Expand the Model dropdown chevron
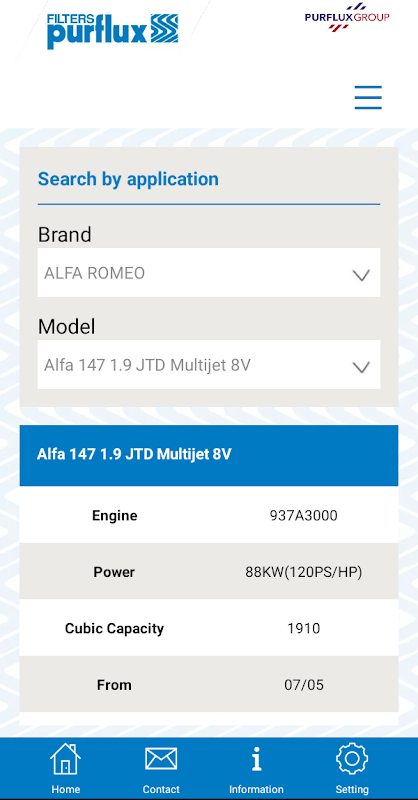Image resolution: width=418 pixels, height=800 pixels. pyautogui.click(x=361, y=367)
